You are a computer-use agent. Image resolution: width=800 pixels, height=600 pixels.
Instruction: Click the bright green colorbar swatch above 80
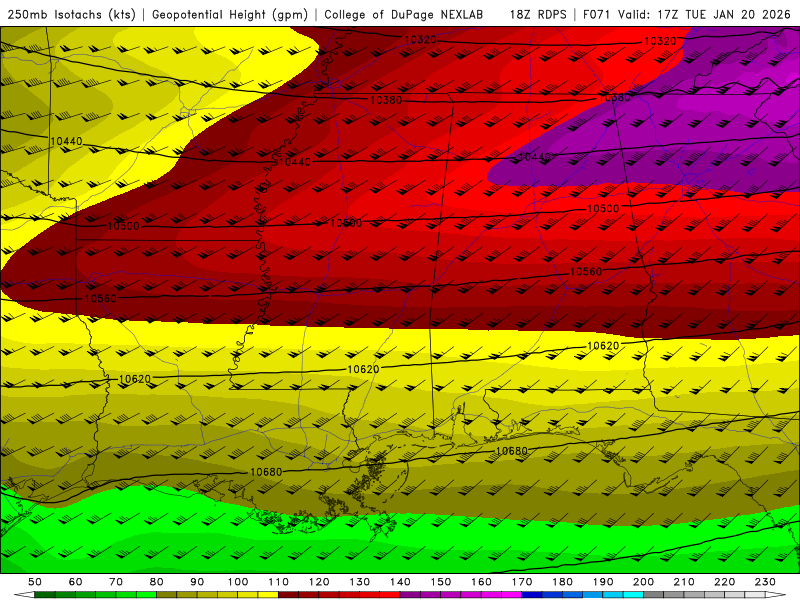click(x=146, y=595)
